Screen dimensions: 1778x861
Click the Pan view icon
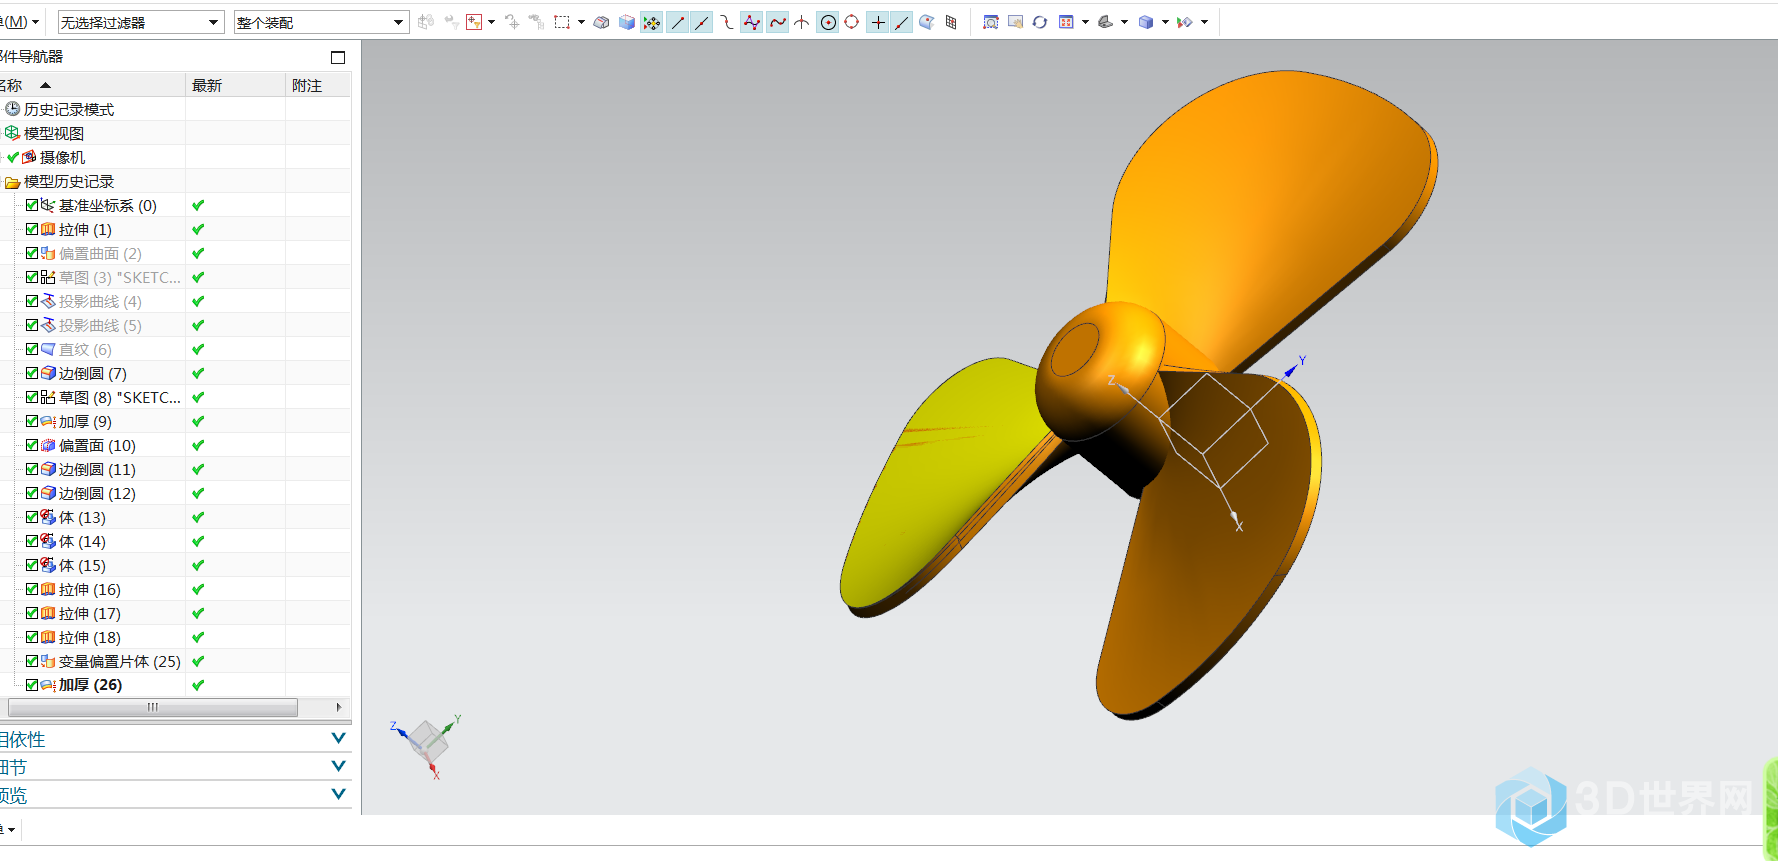click(x=1015, y=22)
